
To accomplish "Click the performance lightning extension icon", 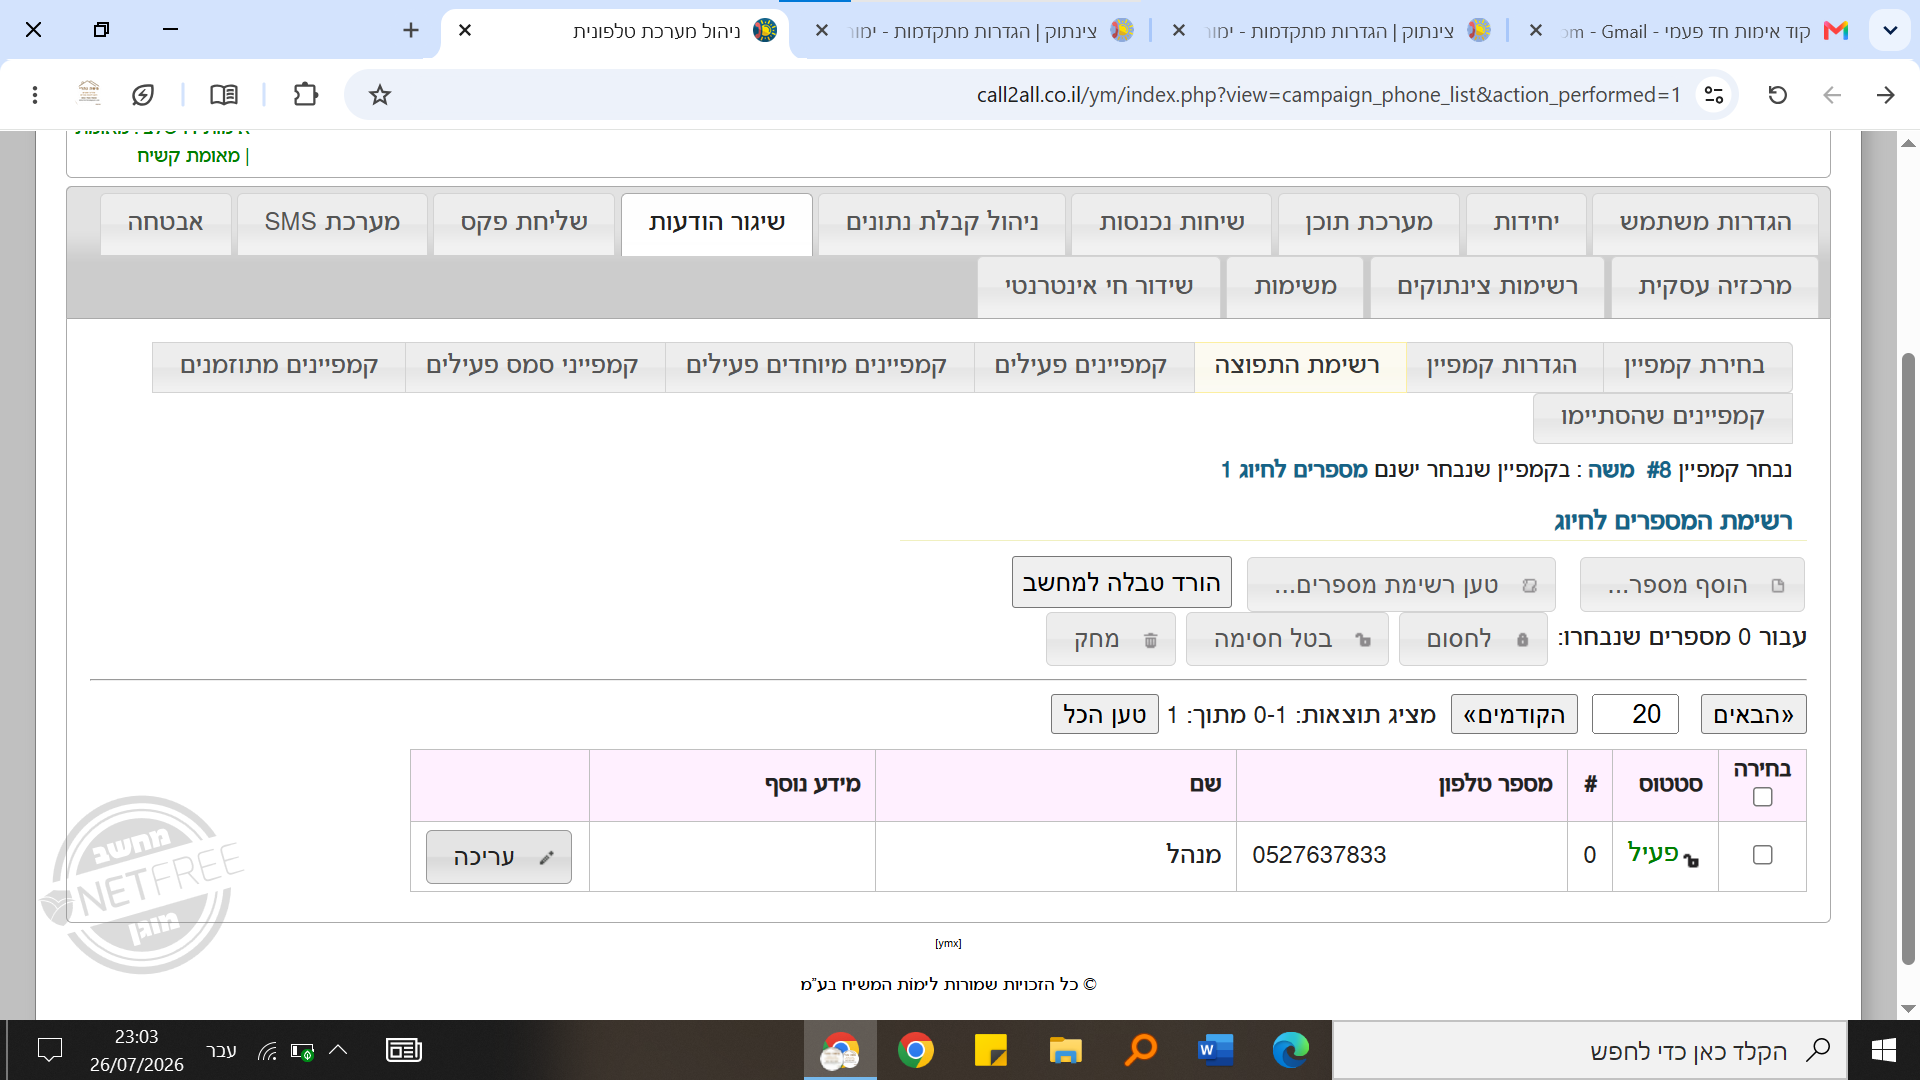I will tap(143, 95).
